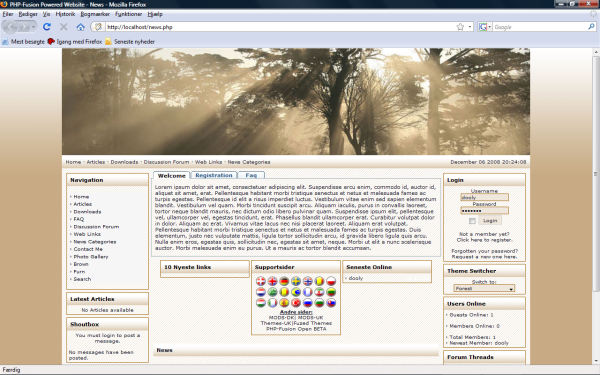Screen dimensions: 600x375
Task: Click the Firefox reload page icon
Action: (47, 27)
